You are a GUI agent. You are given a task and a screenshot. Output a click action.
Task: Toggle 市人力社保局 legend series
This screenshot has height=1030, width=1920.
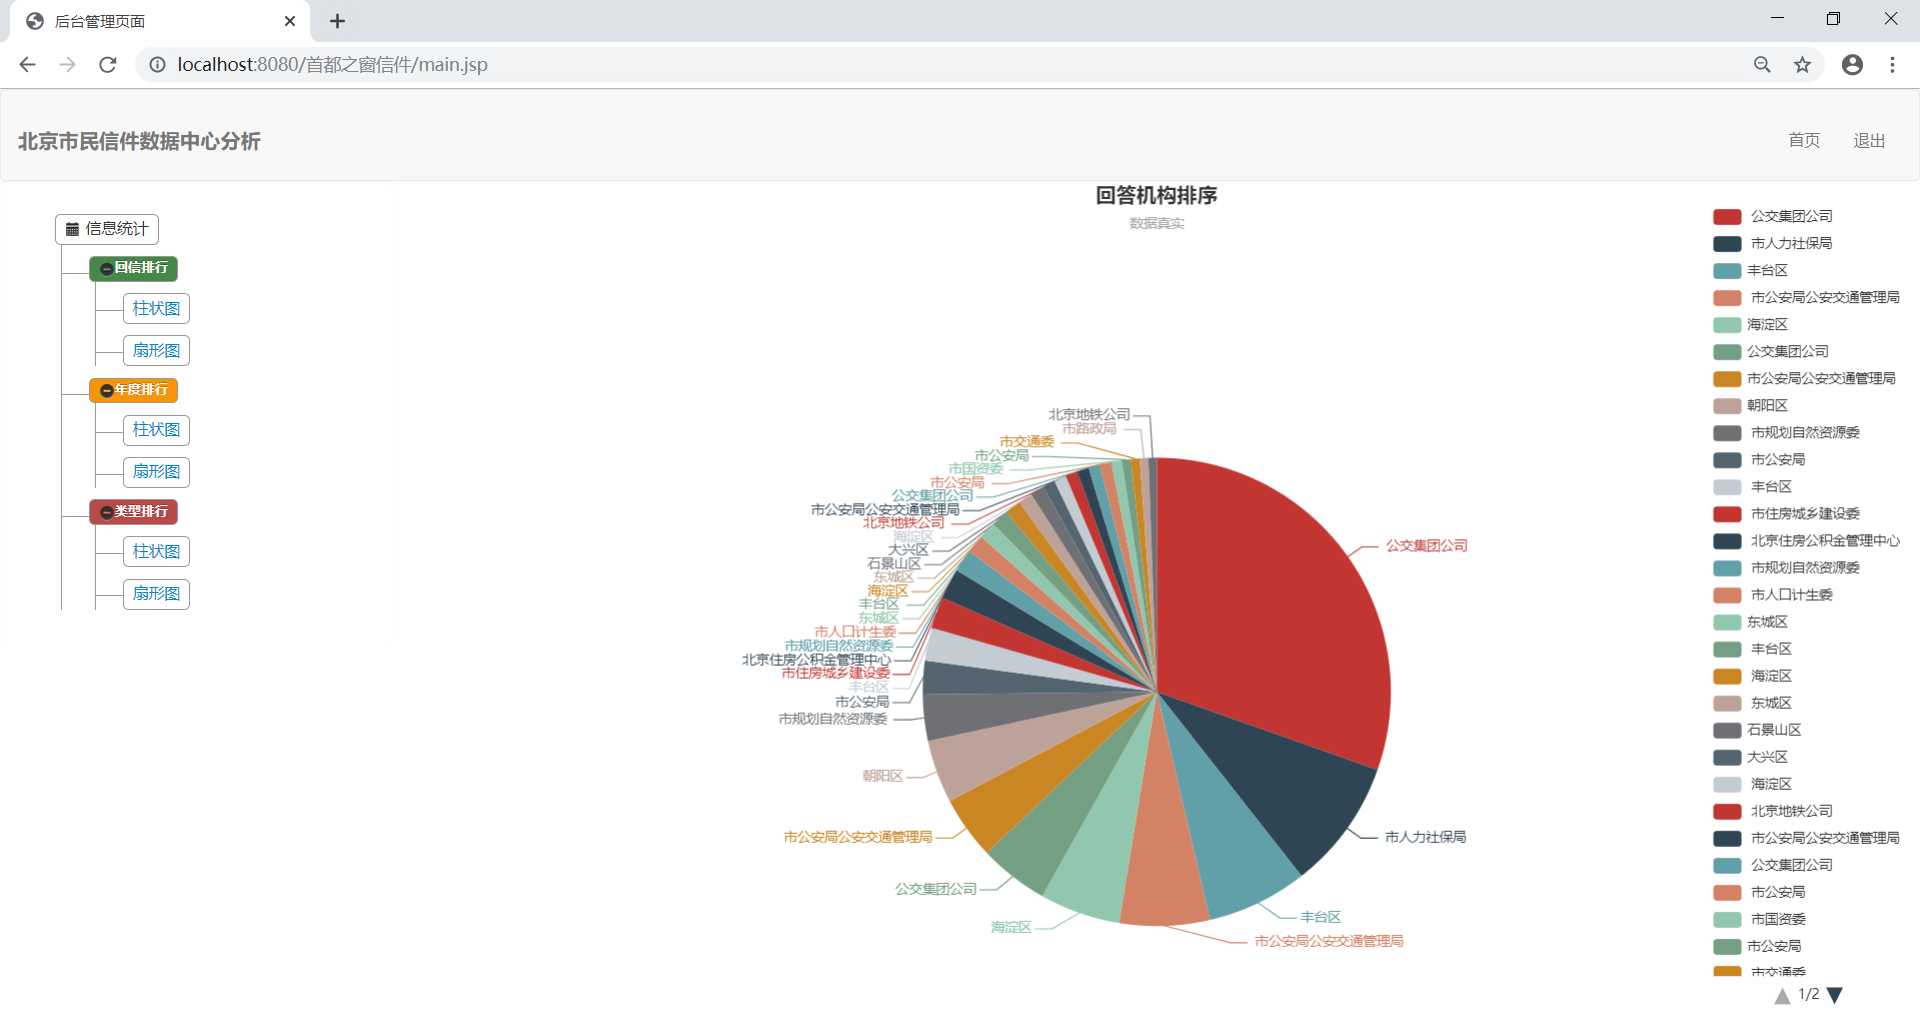1772,243
